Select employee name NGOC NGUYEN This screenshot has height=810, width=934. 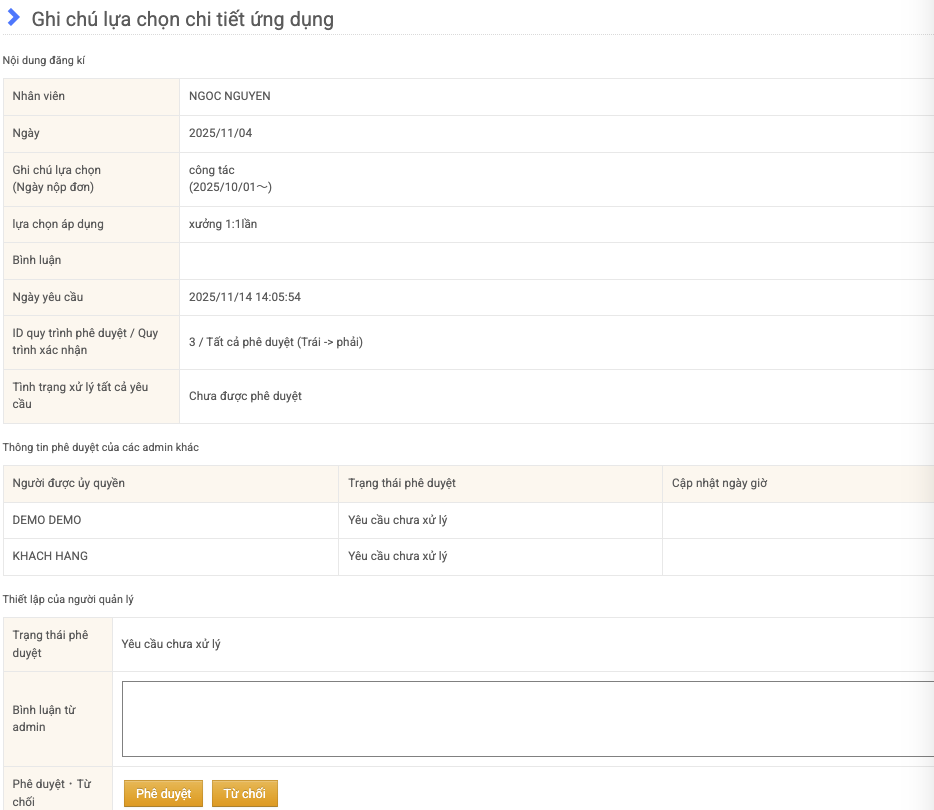tap(230, 96)
